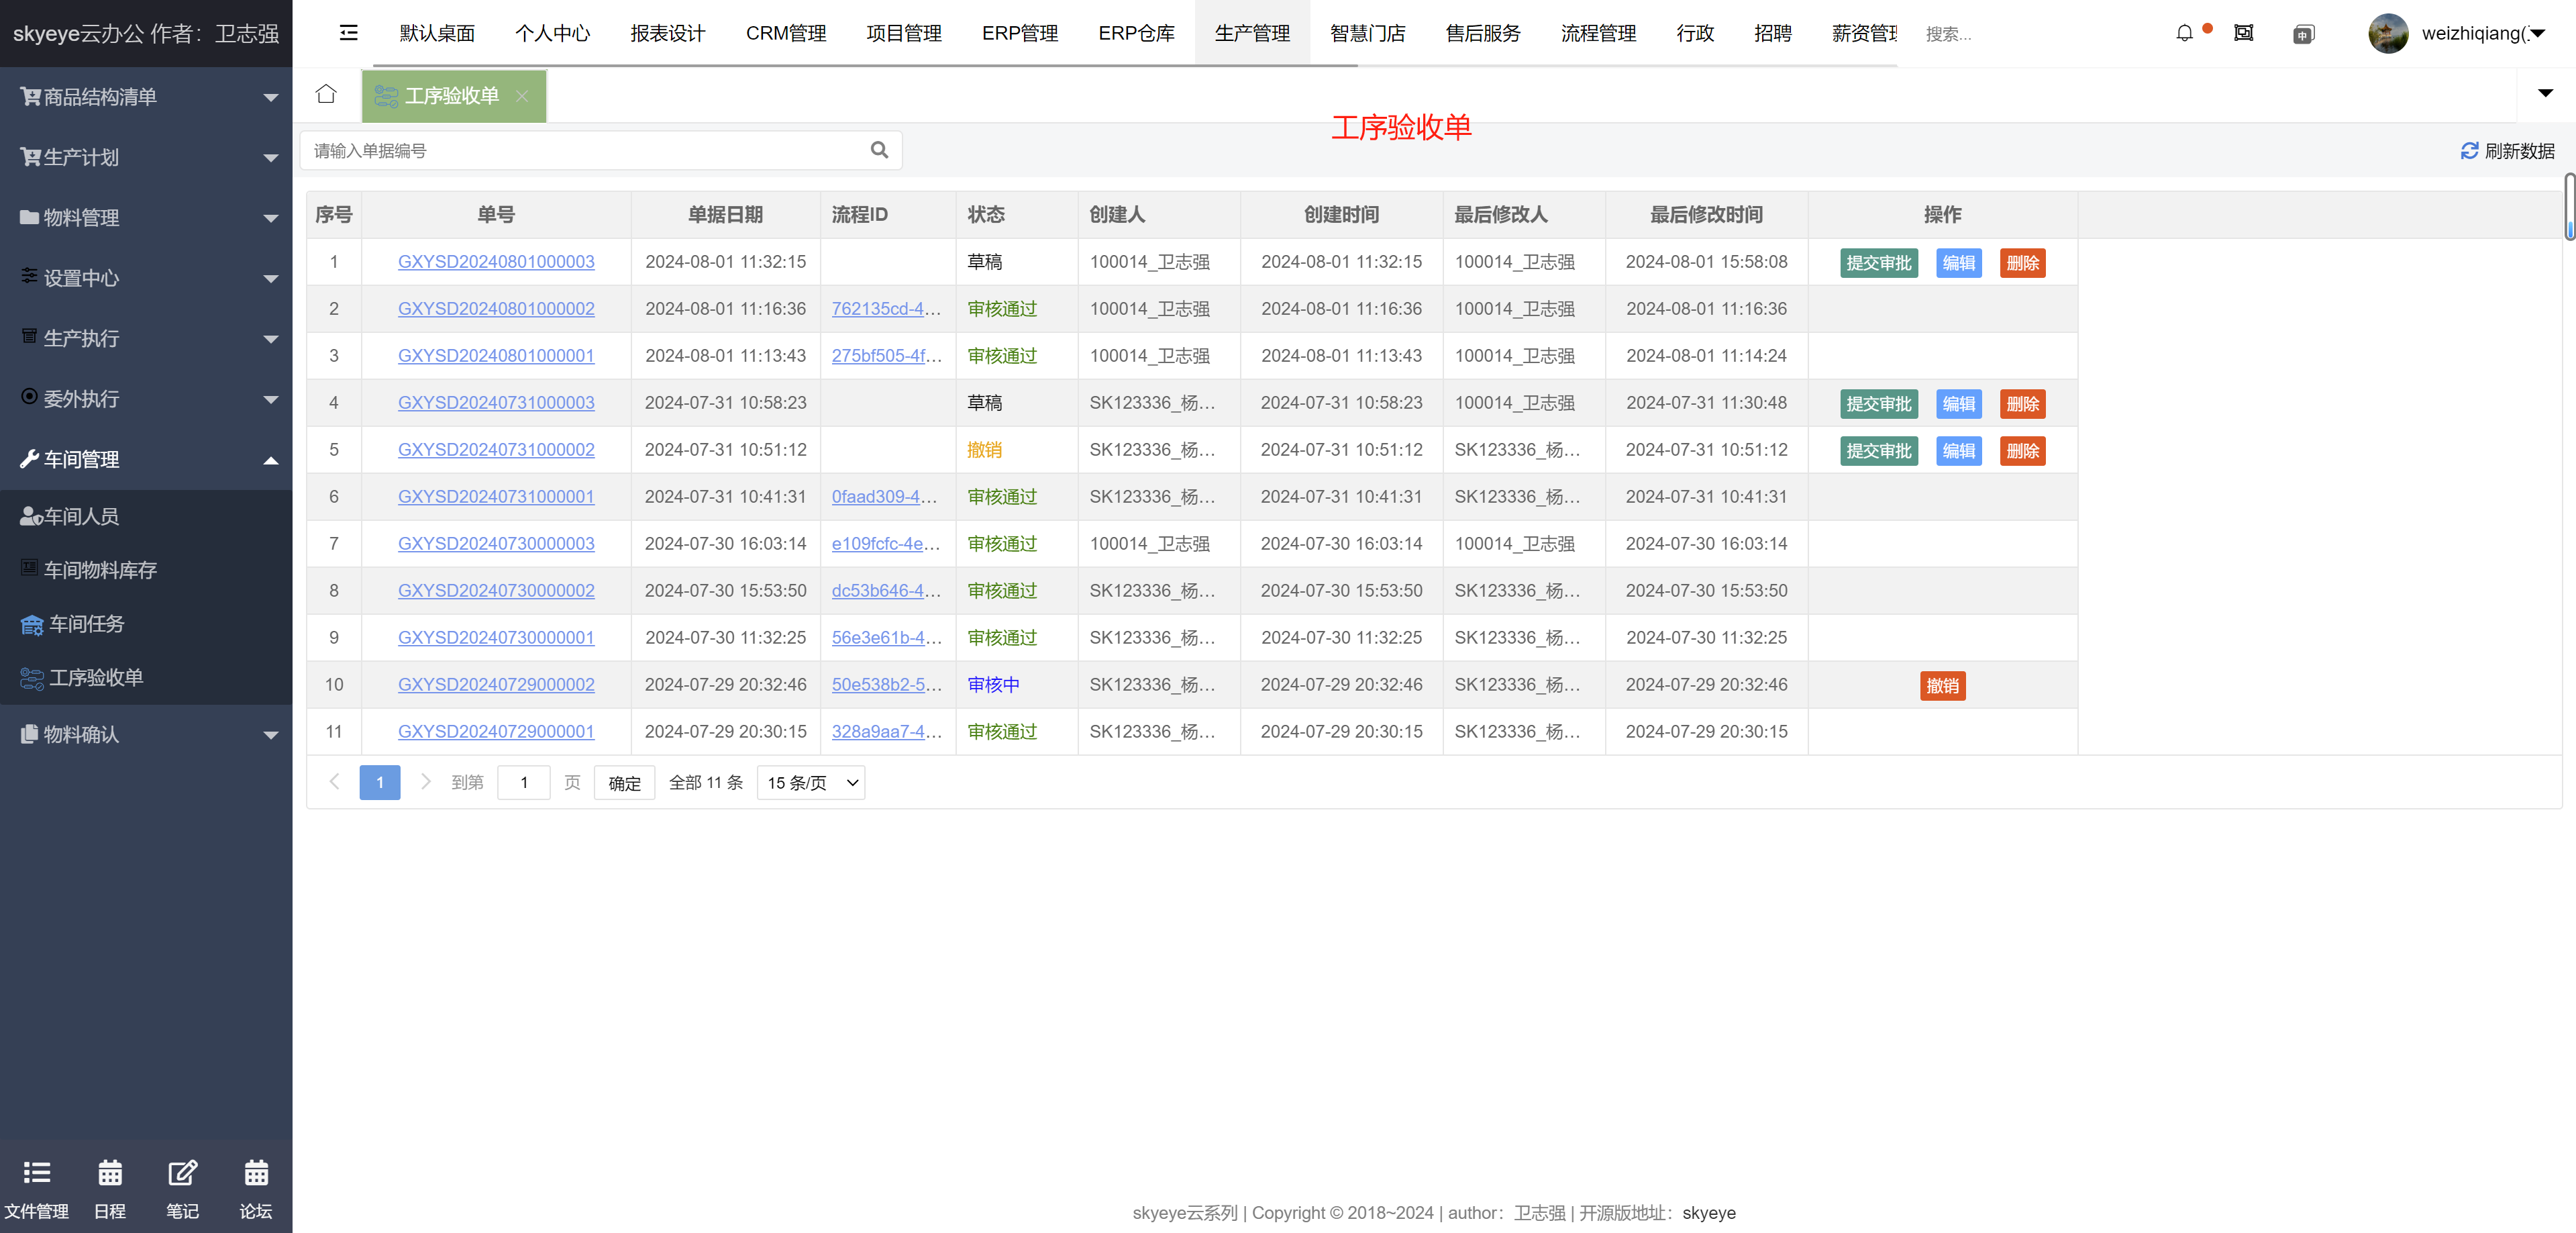Open the notifications bell icon
The image size is (2576, 1233).
(2184, 33)
